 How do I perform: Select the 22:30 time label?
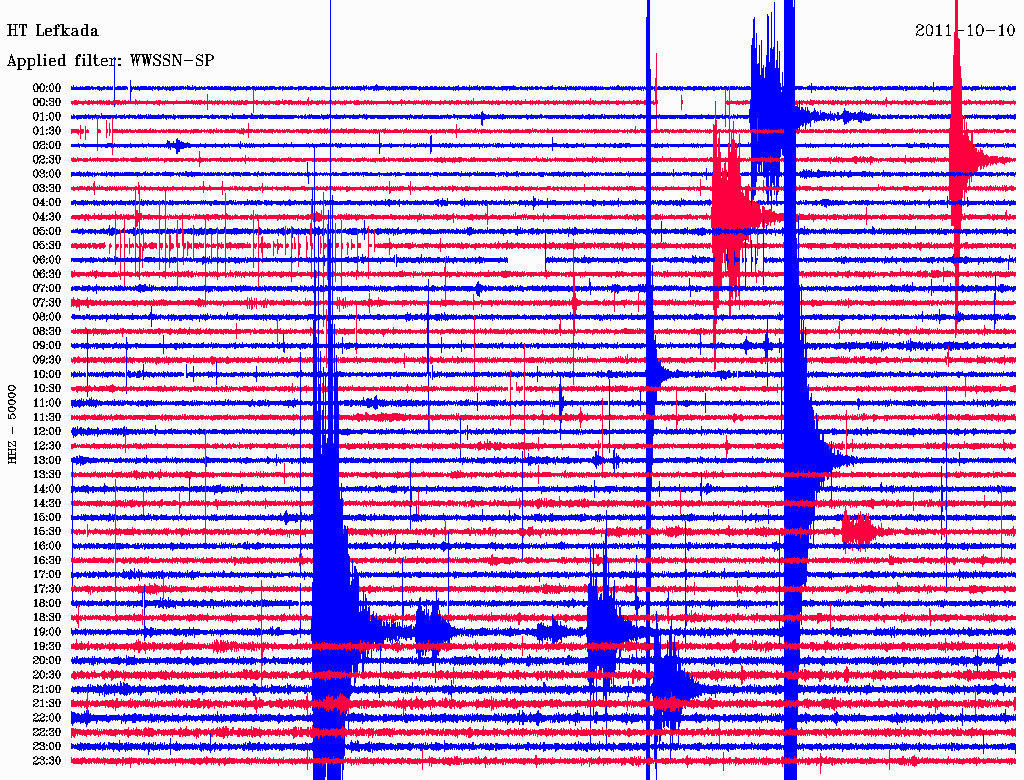[47, 732]
